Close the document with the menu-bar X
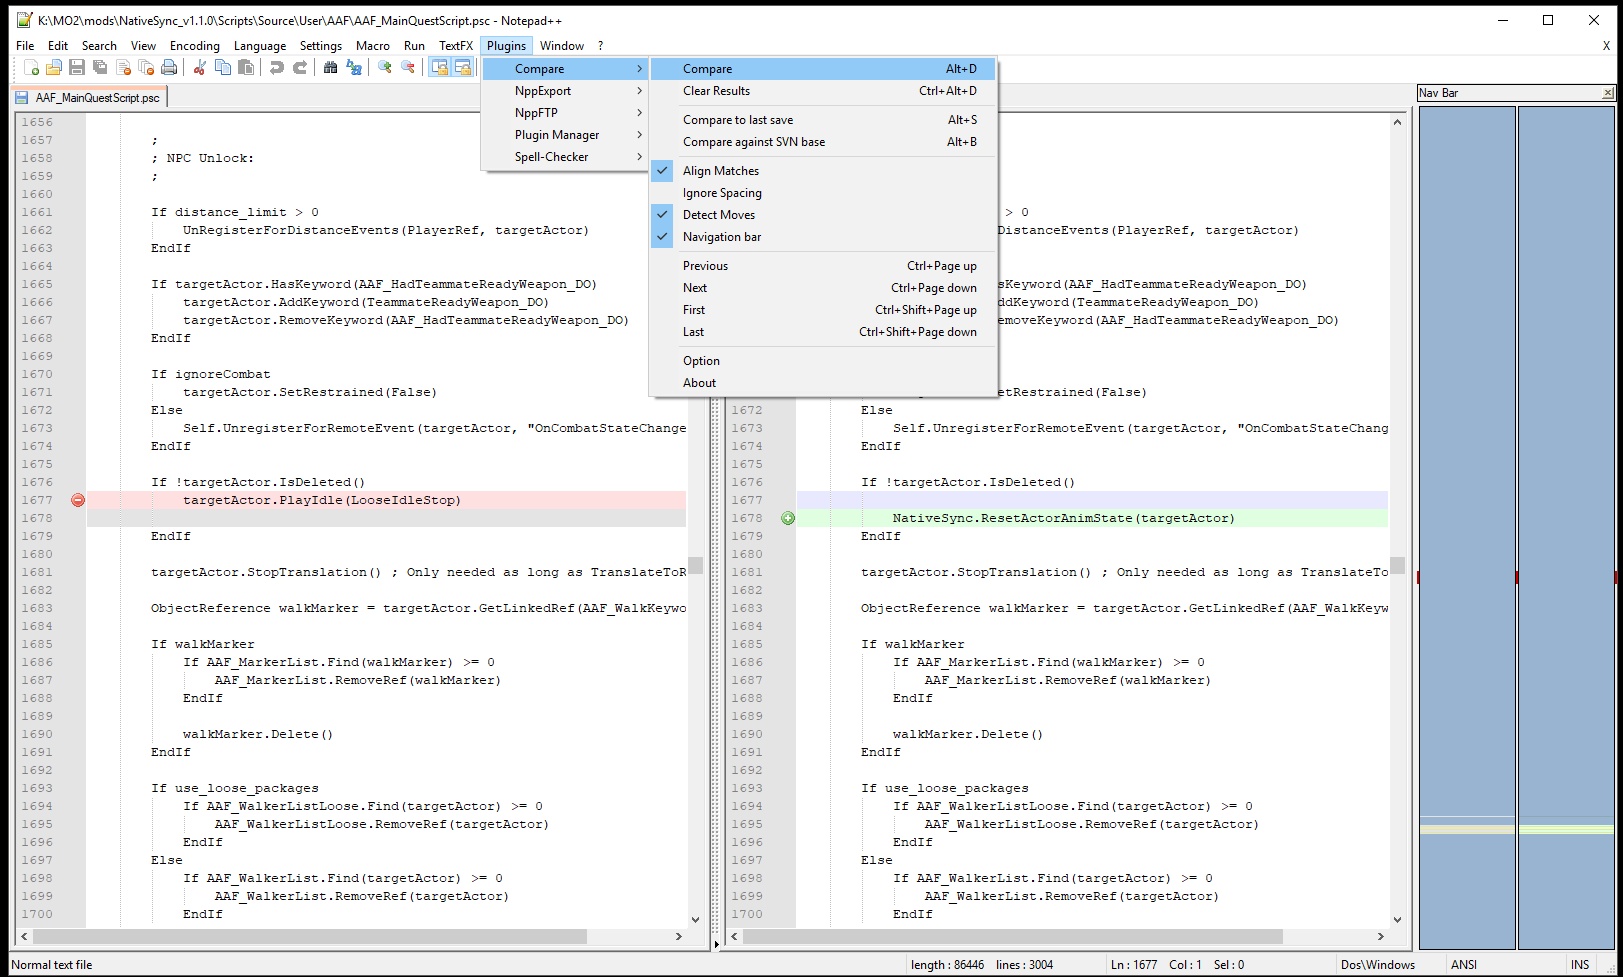Screen dimensions: 1623x977 [1606, 45]
